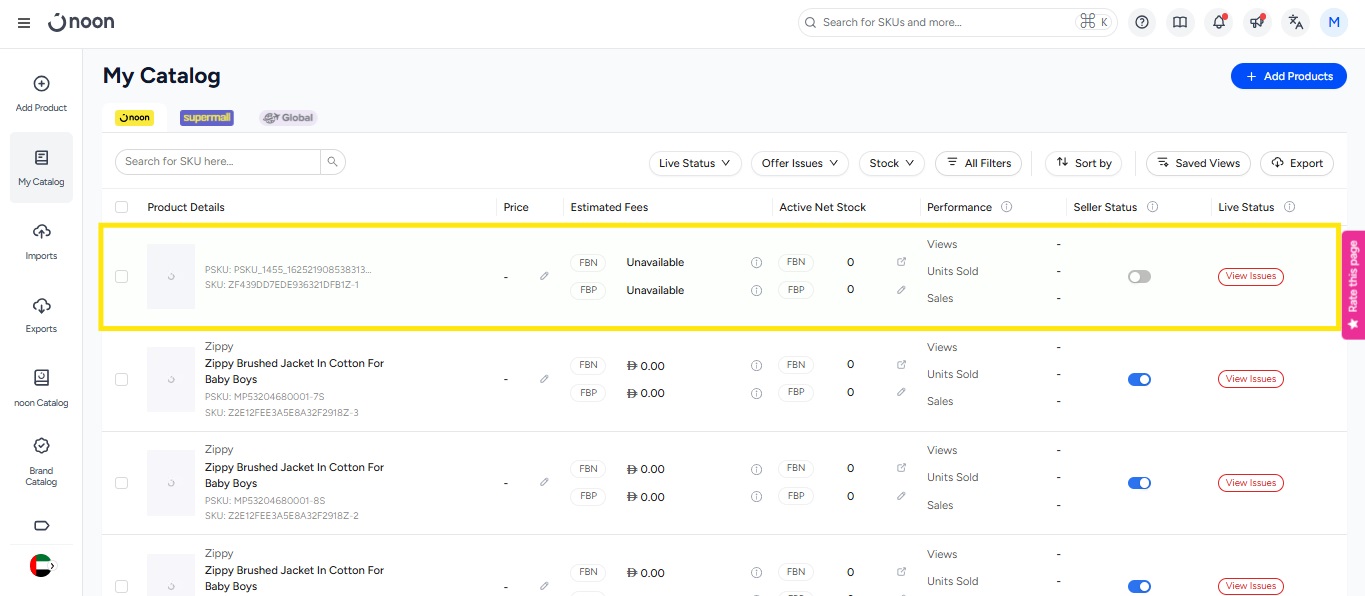The height and width of the screenshot is (596, 1365).
Task: Check the select-all checkbox in table header
Action: (121, 207)
